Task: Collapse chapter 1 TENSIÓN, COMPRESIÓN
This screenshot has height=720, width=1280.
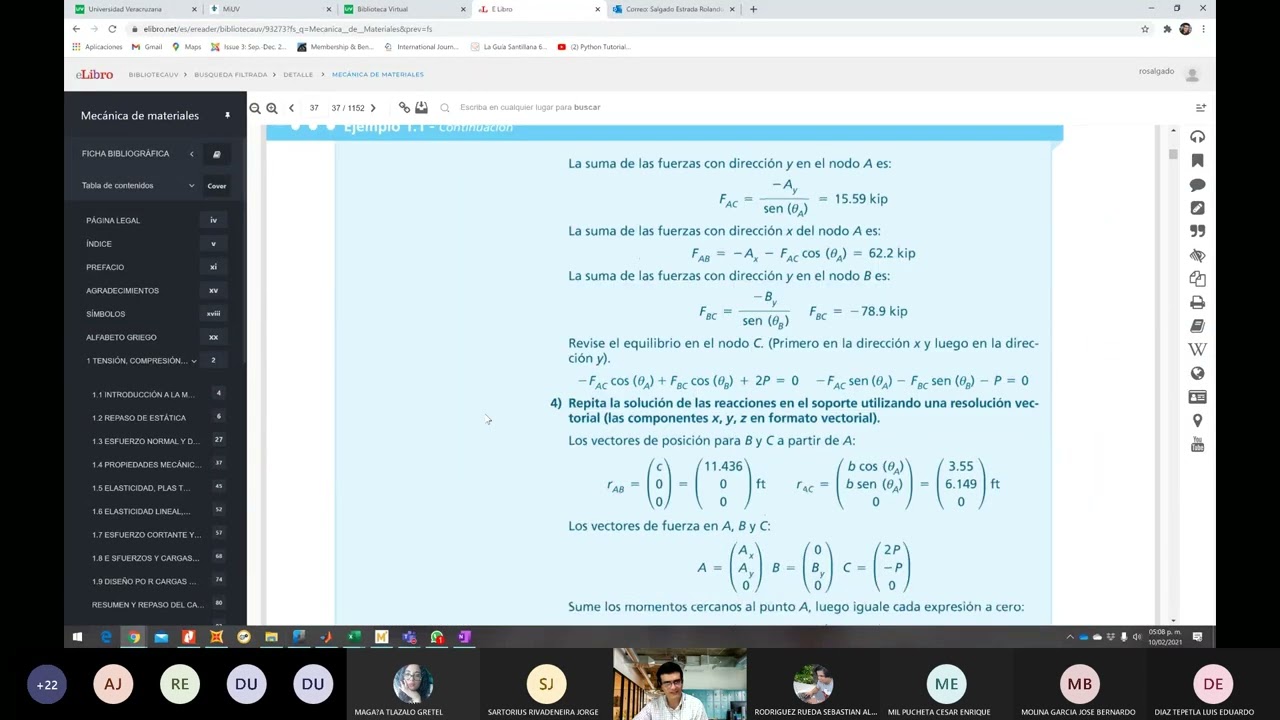Action: (x=194, y=361)
